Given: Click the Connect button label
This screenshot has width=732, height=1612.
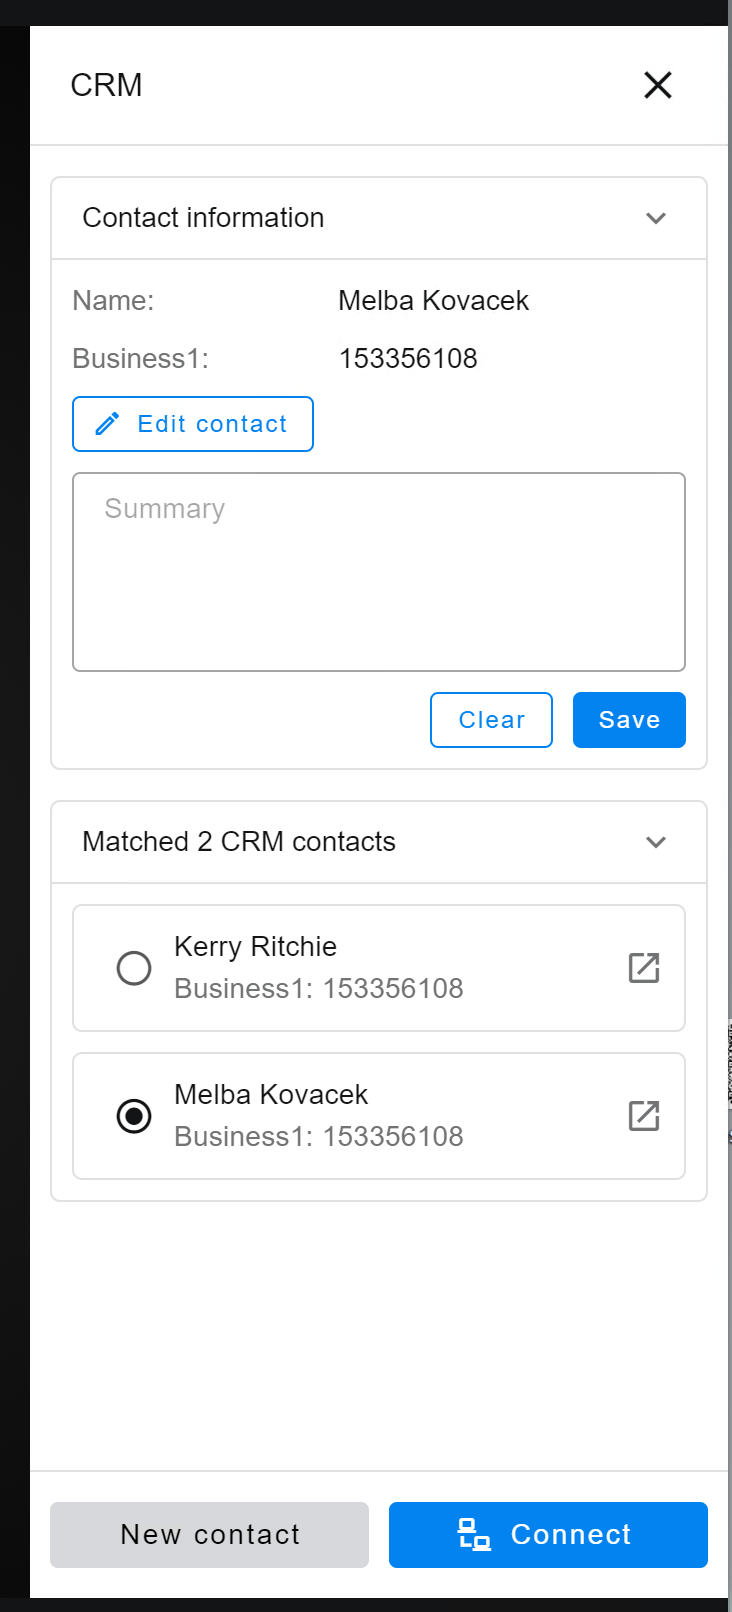Looking at the screenshot, I should coord(570,1534).
